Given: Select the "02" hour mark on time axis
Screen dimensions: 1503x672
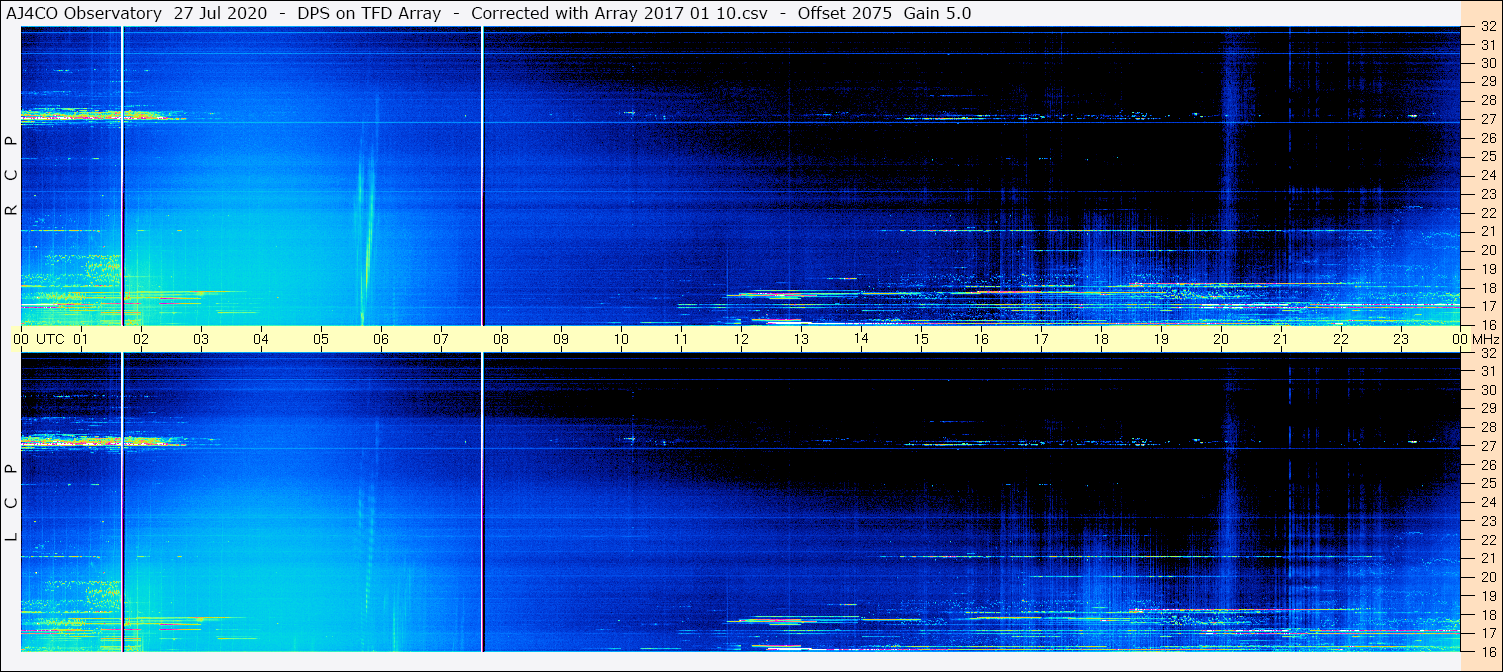Looking at the screenshot, I should (141, 339).
